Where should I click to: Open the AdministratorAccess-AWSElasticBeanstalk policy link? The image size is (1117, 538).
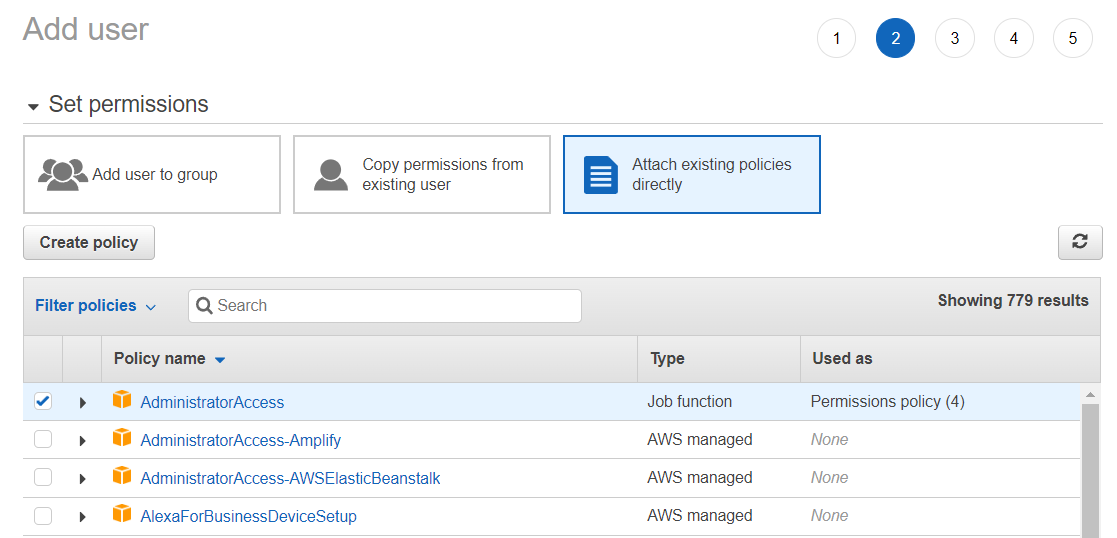point(290,478)
